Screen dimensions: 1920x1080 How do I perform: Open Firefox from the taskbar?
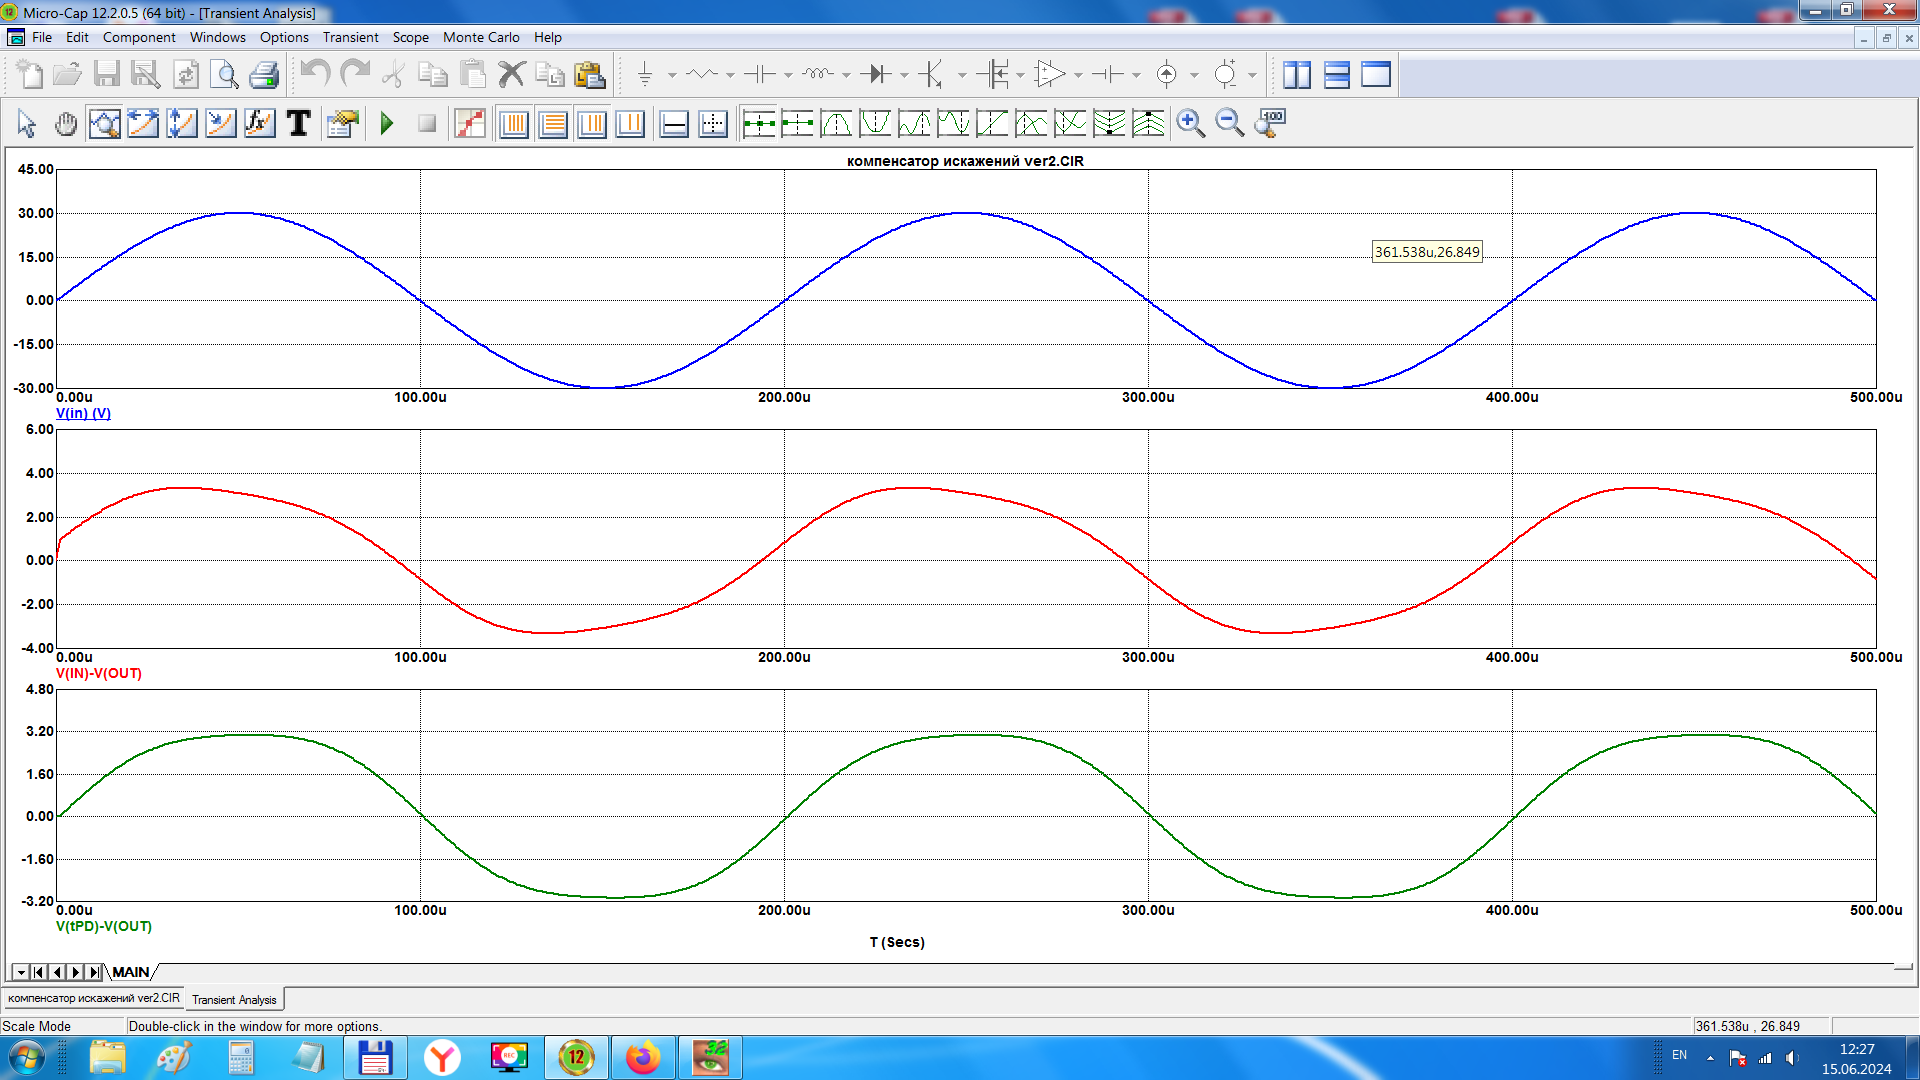(x=643, y=1057)
